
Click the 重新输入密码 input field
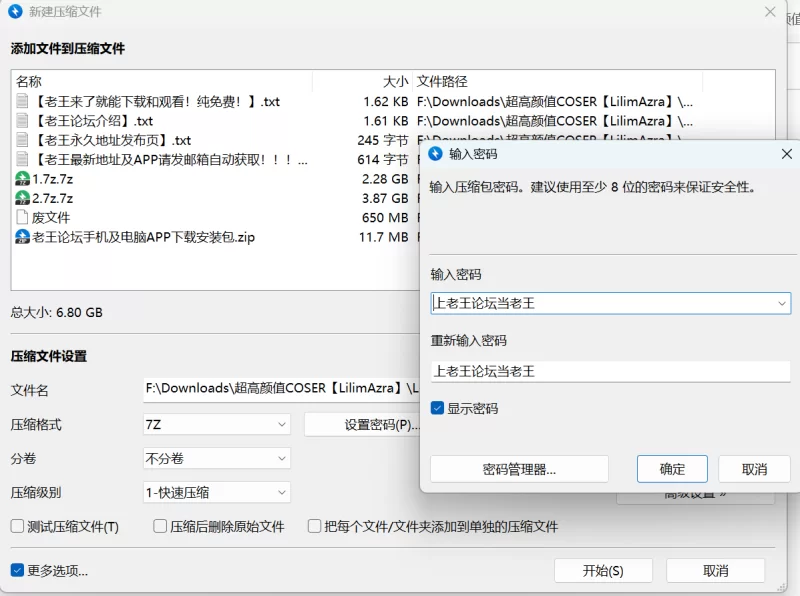(610, 371)
